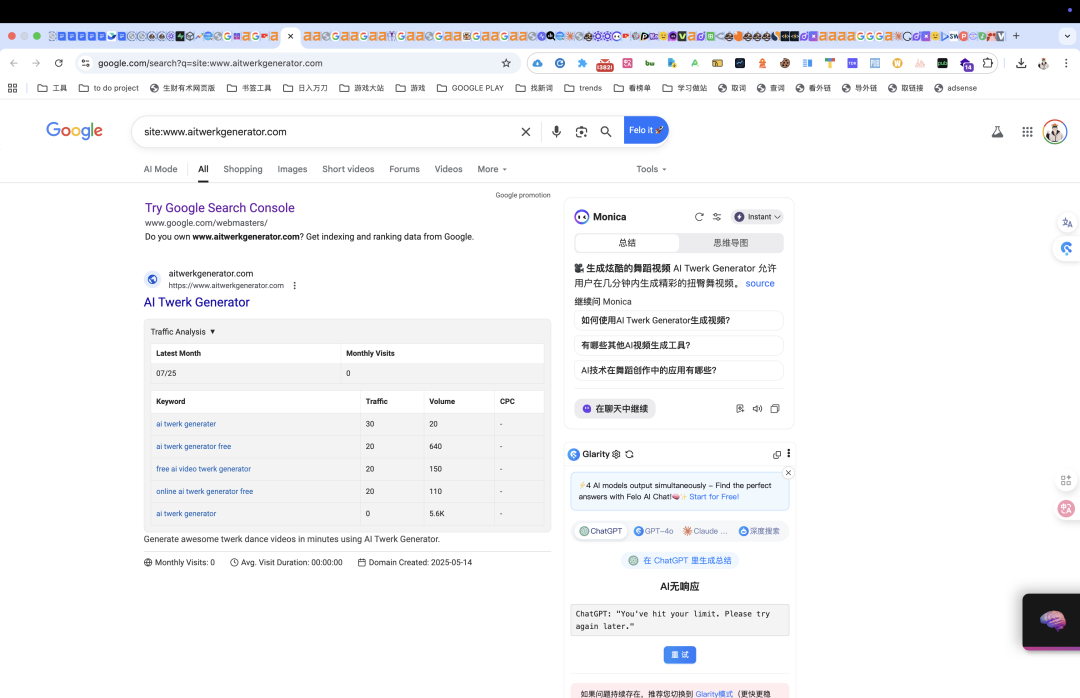Open the Google apps grid
Screen dimensions: 1080x698
point(1027,132)
